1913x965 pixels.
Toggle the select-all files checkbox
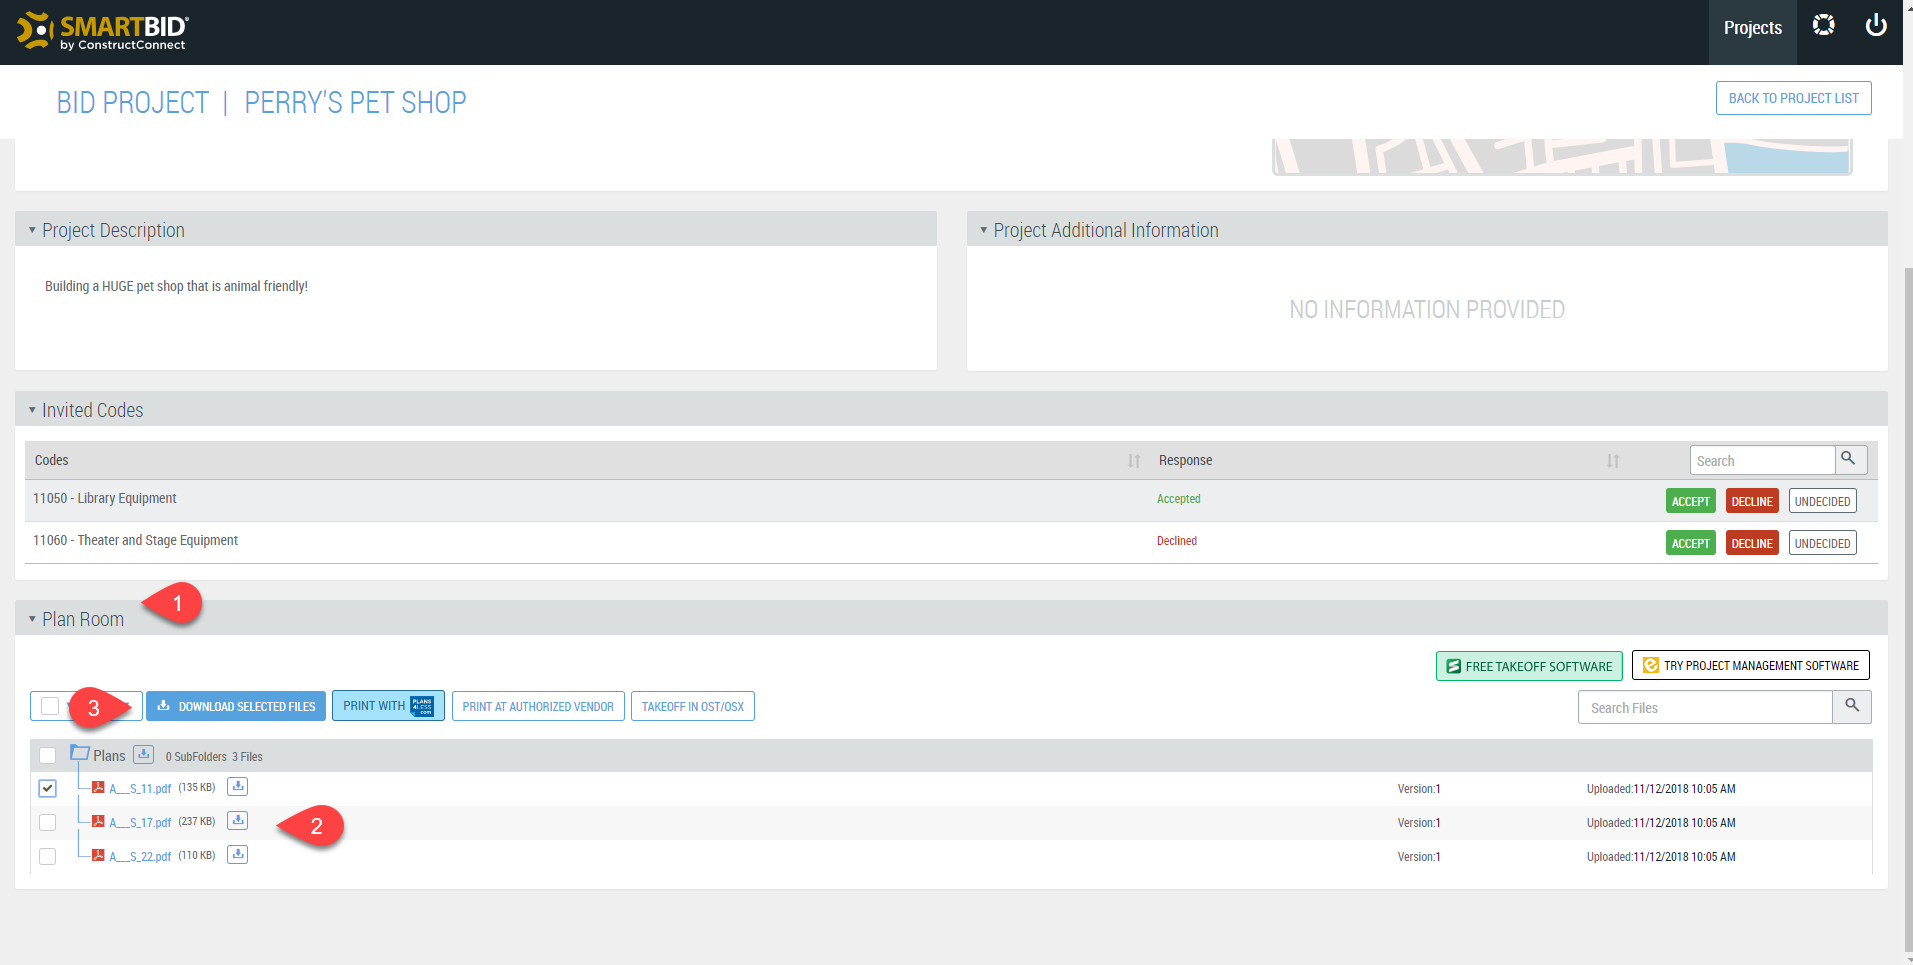[x=50, y=706]
